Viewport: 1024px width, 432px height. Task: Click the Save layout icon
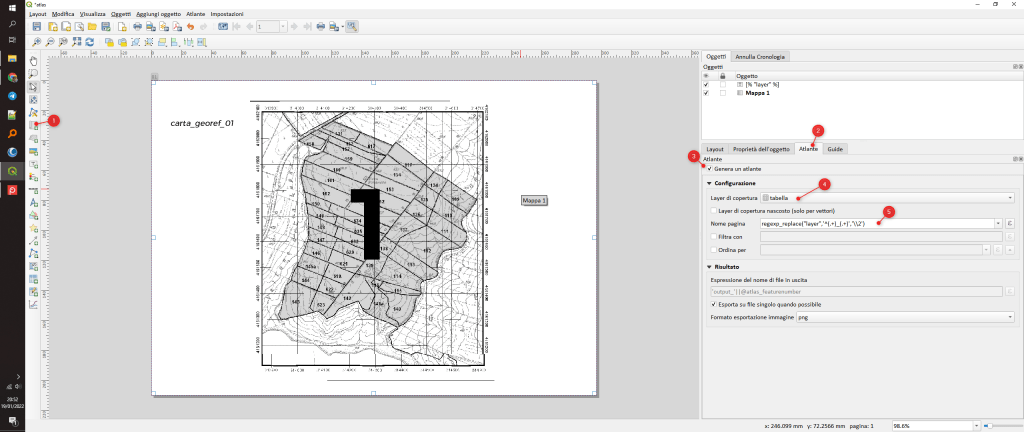(36, 27)
